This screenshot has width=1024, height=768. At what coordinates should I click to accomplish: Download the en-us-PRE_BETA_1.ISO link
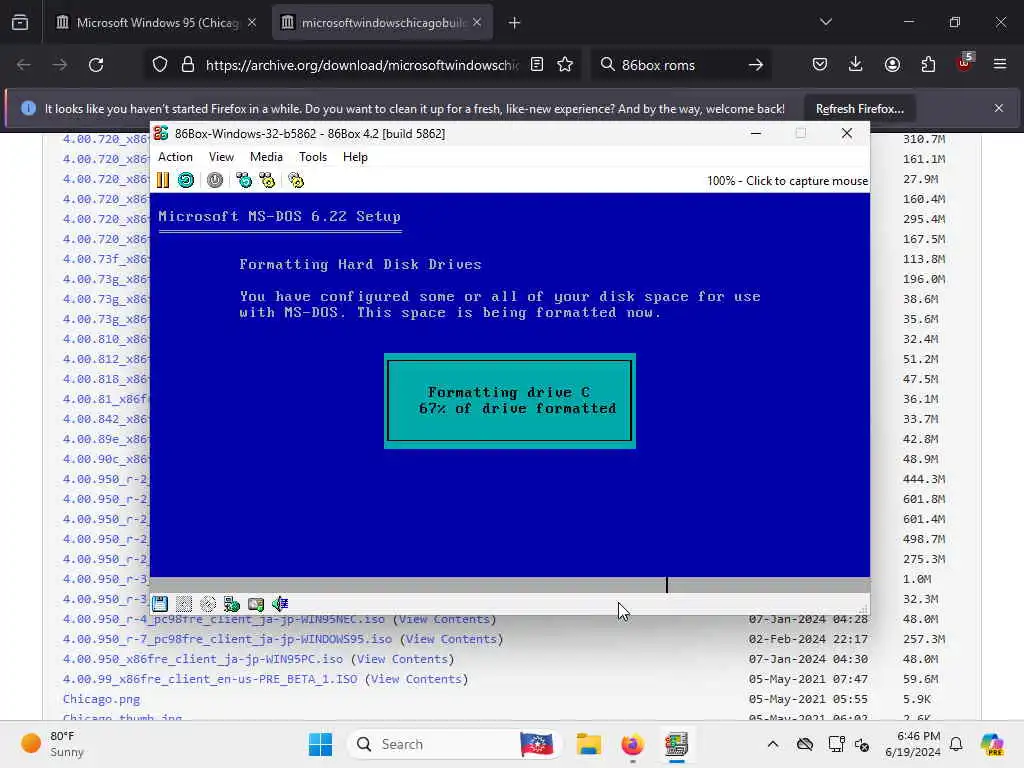[210, 679]
